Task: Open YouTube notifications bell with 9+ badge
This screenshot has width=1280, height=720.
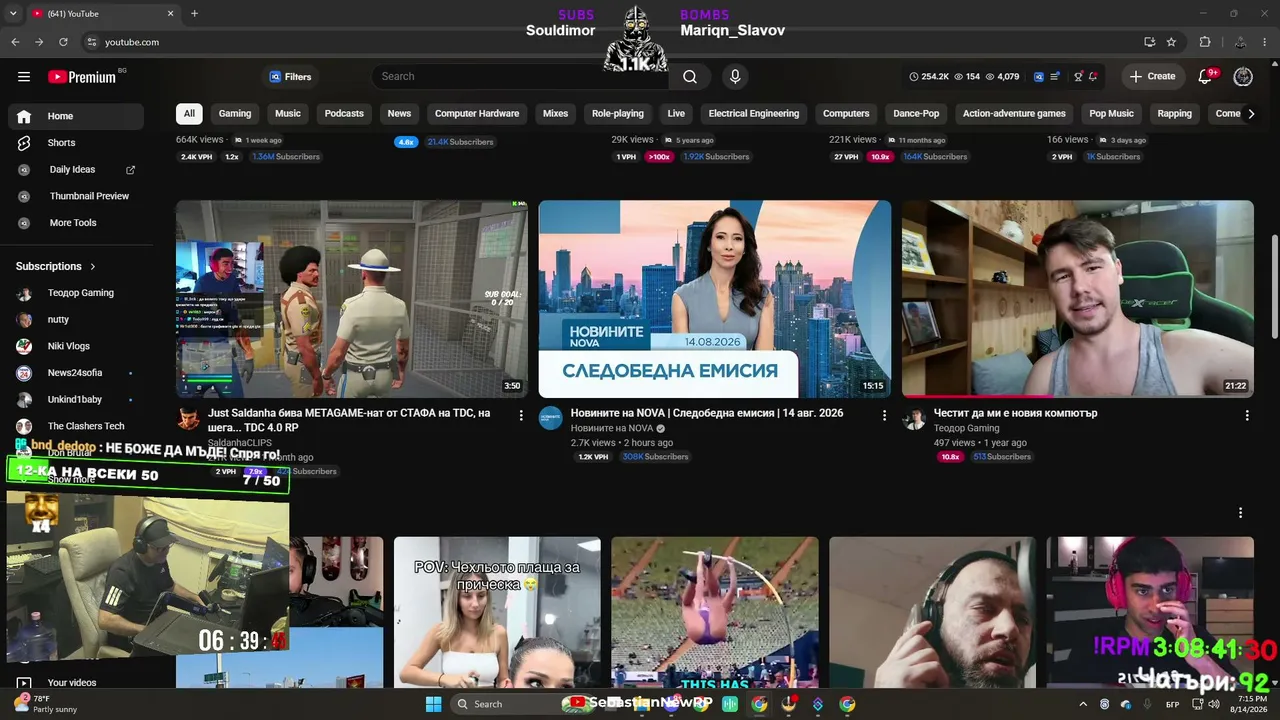Action: [1206, 77]
